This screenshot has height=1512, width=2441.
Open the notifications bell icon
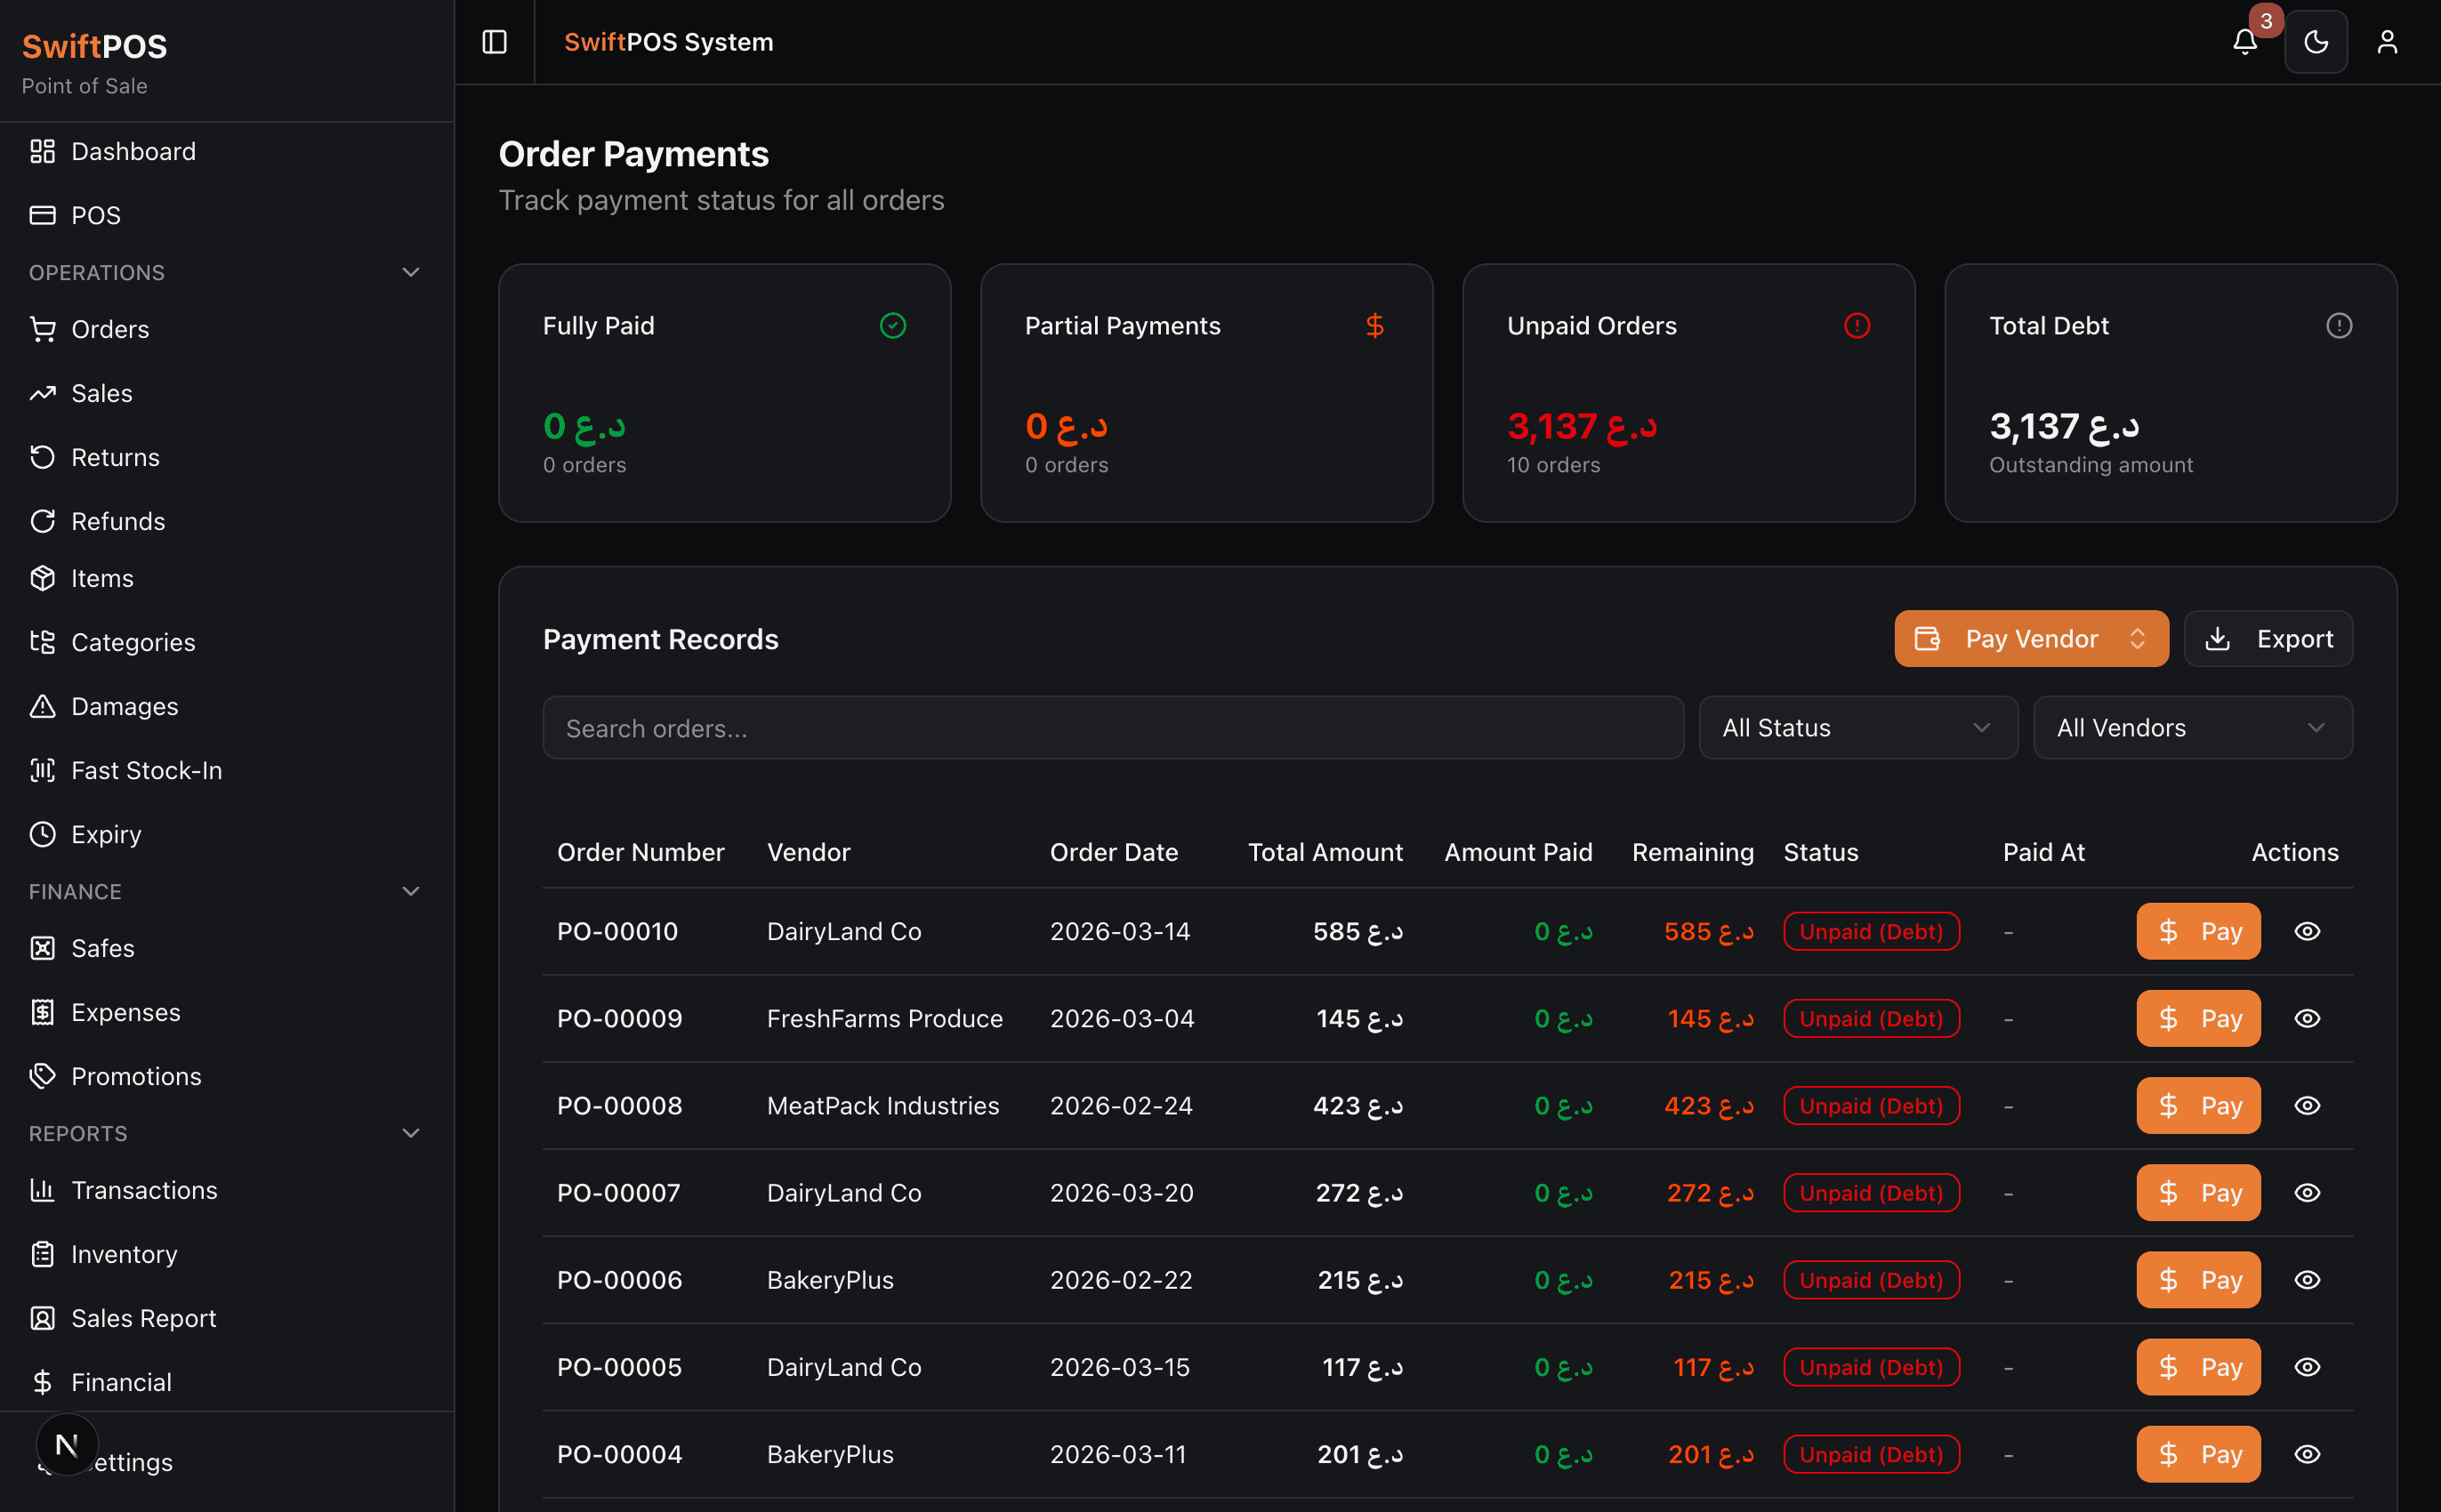[2244, 42]
